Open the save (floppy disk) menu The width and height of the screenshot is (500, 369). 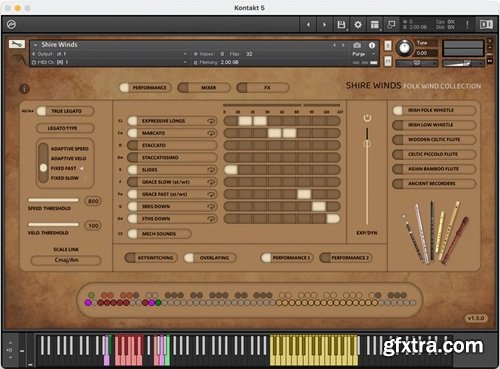[341, 25]
